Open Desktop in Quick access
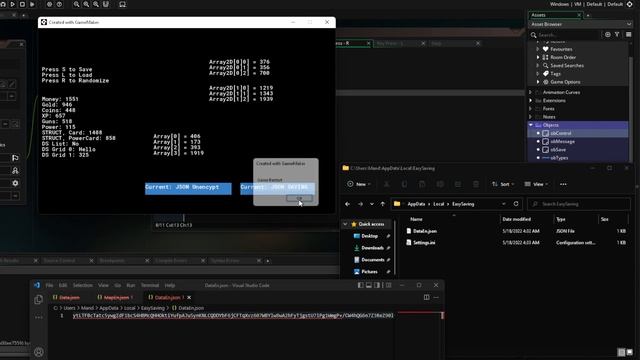This screenshot has height=360, width=640. (369, 236)
